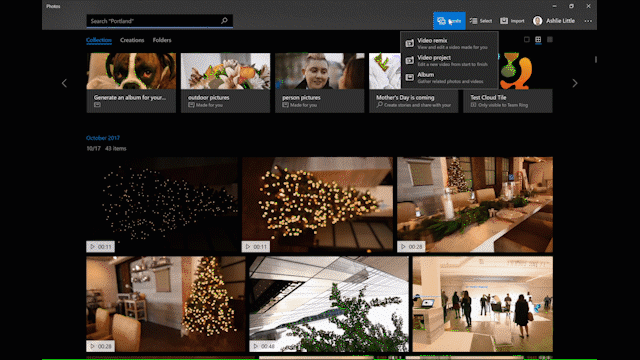Show next tiles with right chevron
640x360 pixels.
[x=575, y=83]
